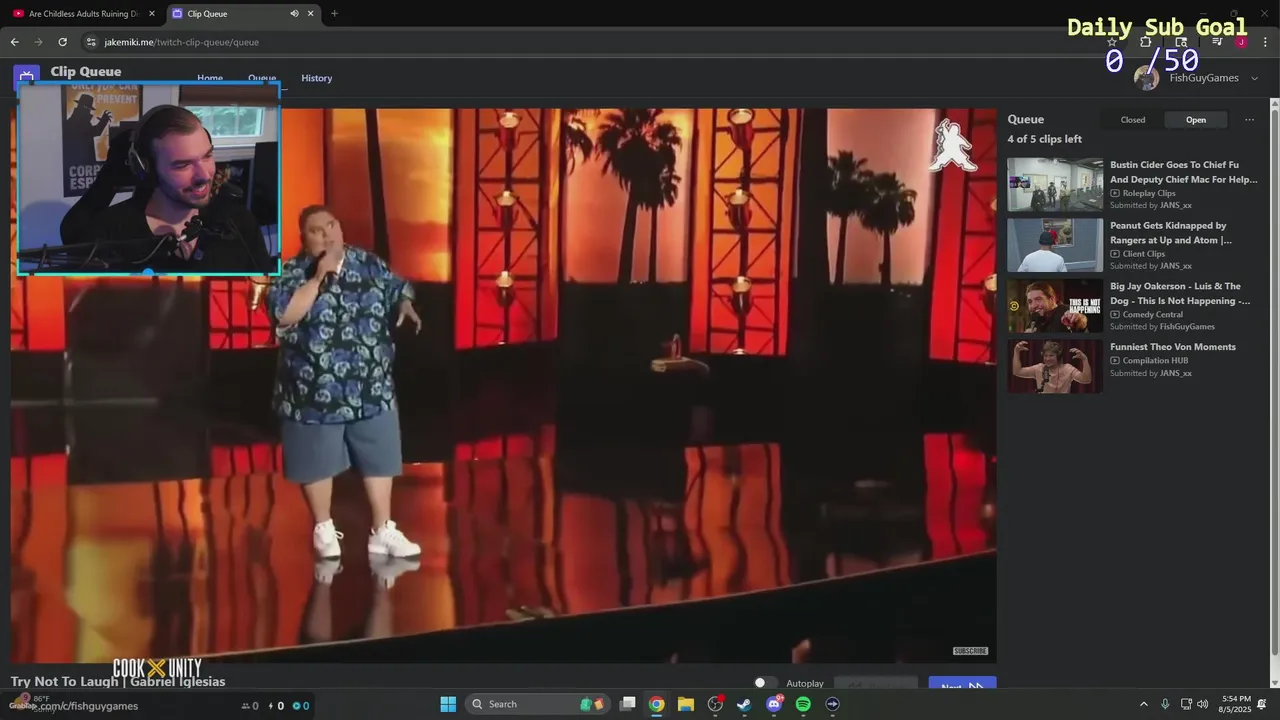Click the Peanut Gets Kidnapped clip thumbnail

[x=1055, y=245]
